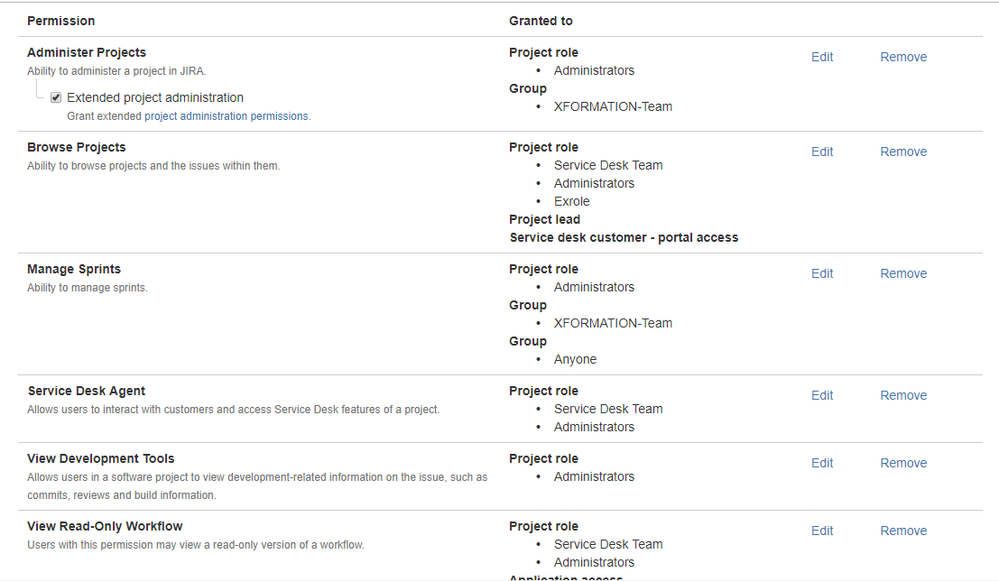Remove the Manage Sprints permission
The height and width of the screenshot is (581, 999).
pyautogui.click(x=902, y=273)
